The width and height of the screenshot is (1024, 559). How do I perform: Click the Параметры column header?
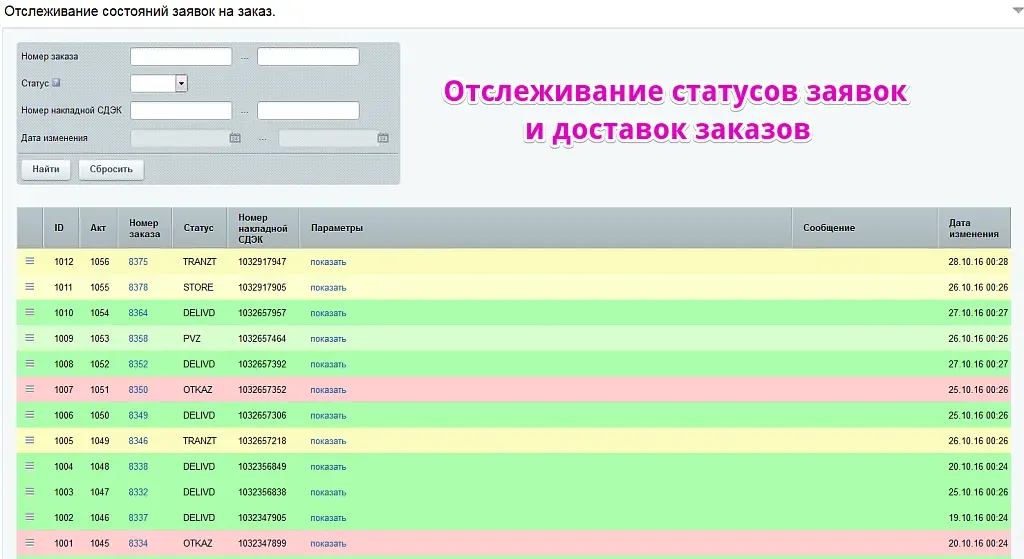[x=545, y=228]
